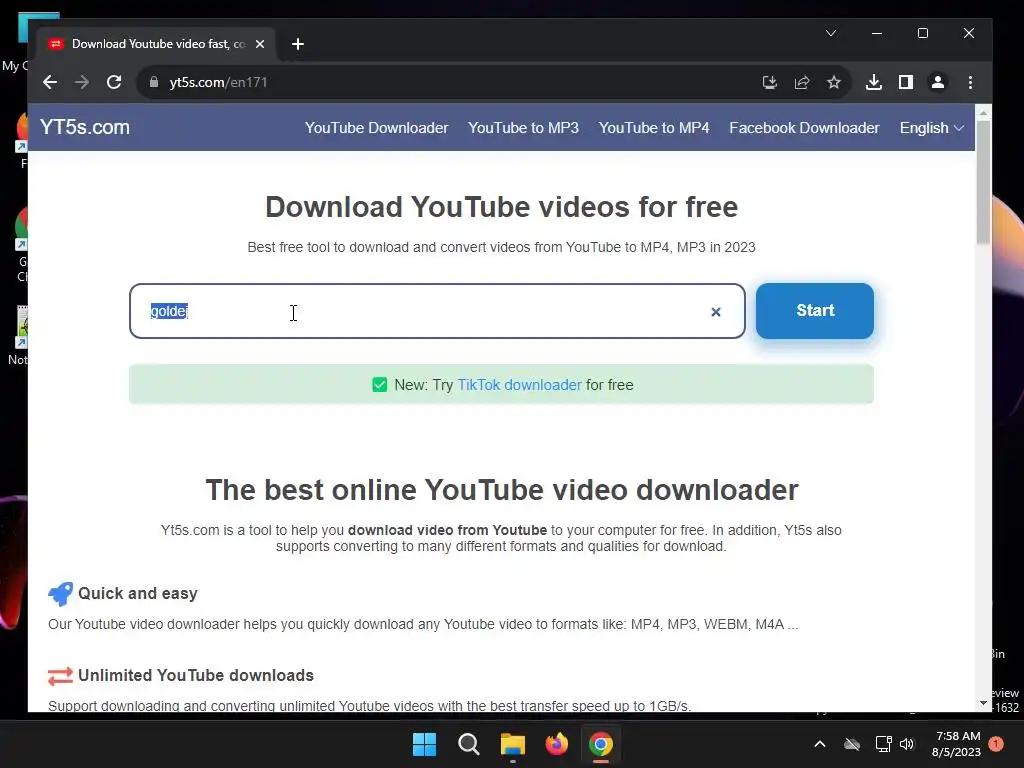
Task: Open Windows taskbar search
Action: coord(468,744)
